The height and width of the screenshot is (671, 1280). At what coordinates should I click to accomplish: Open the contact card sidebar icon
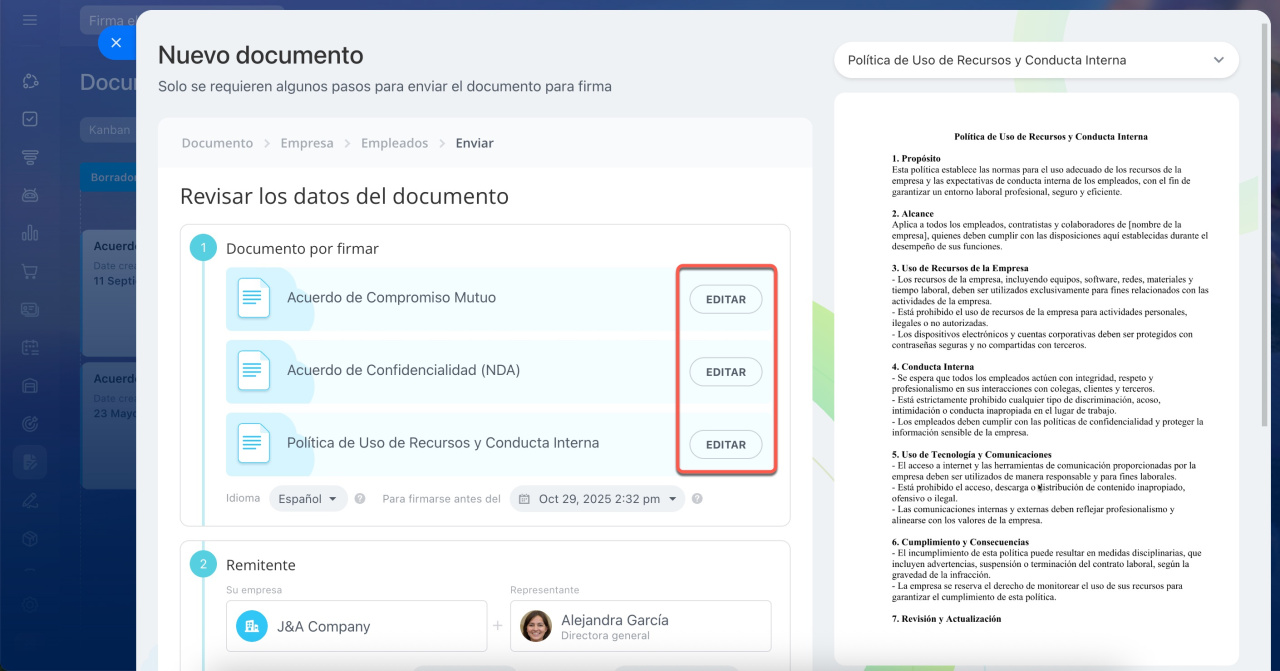(30, 309)
